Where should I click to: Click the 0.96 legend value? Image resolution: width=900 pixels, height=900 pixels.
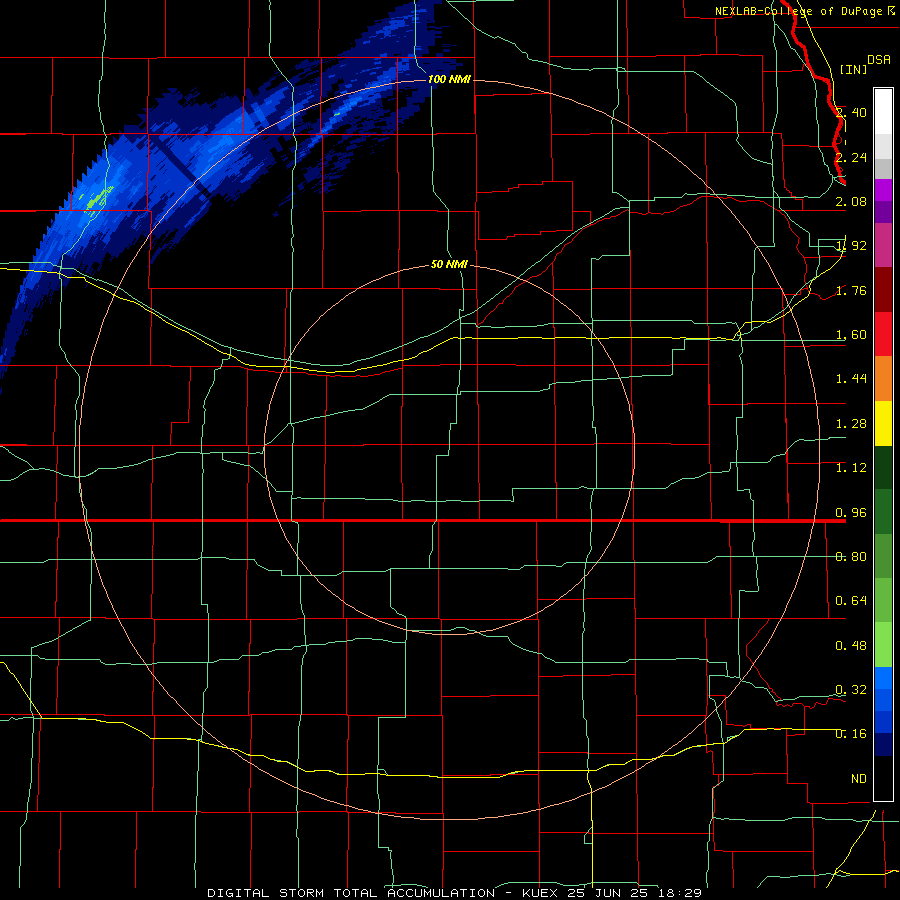tap(851, 513)
